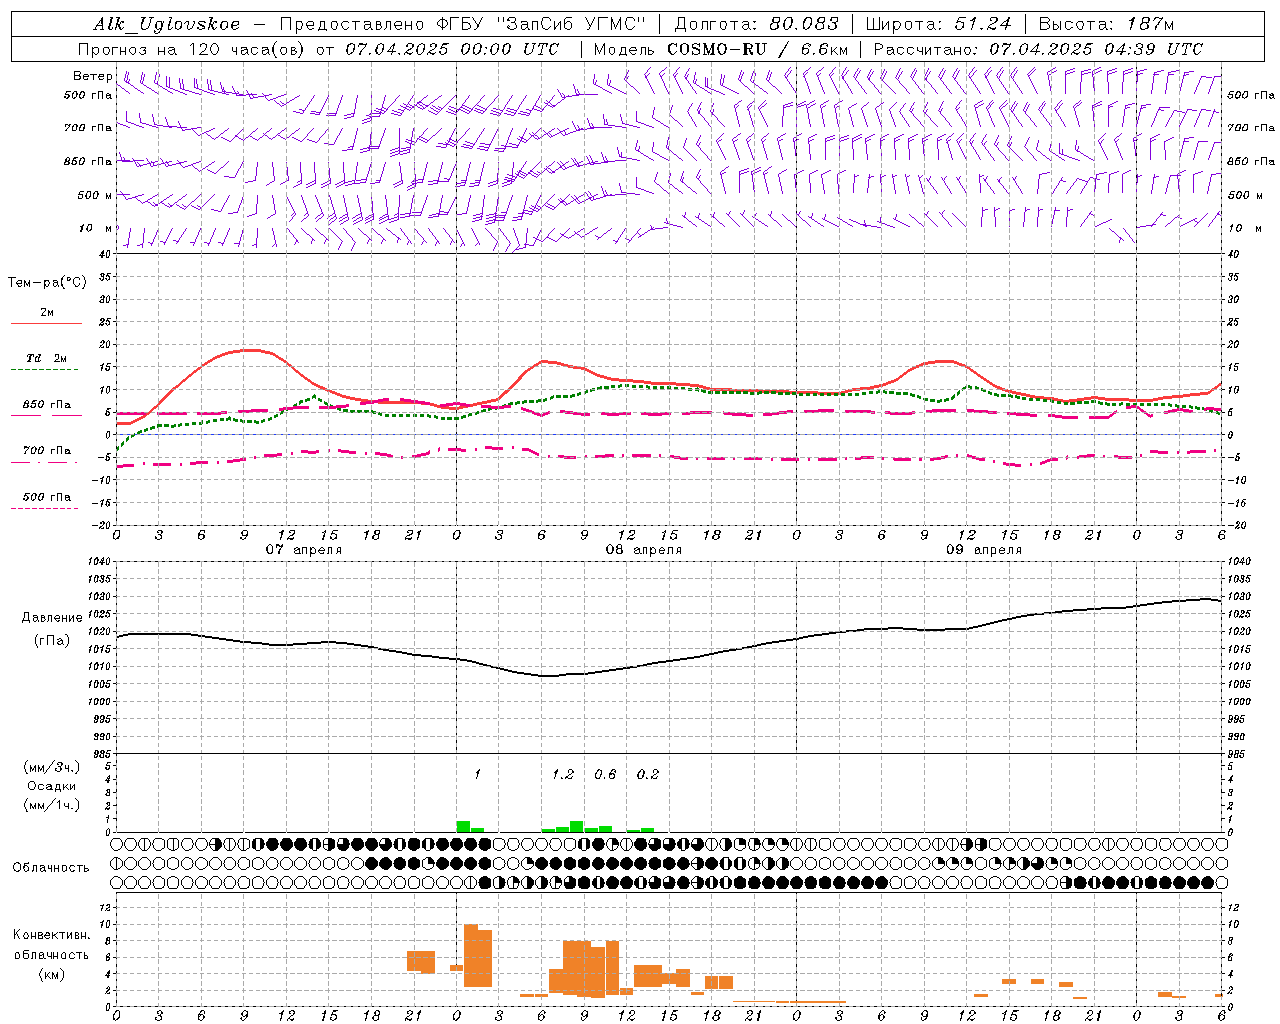Click the 'Долгота: 80.083' value
This screenshot has width=1280, height=1024.
757,24
